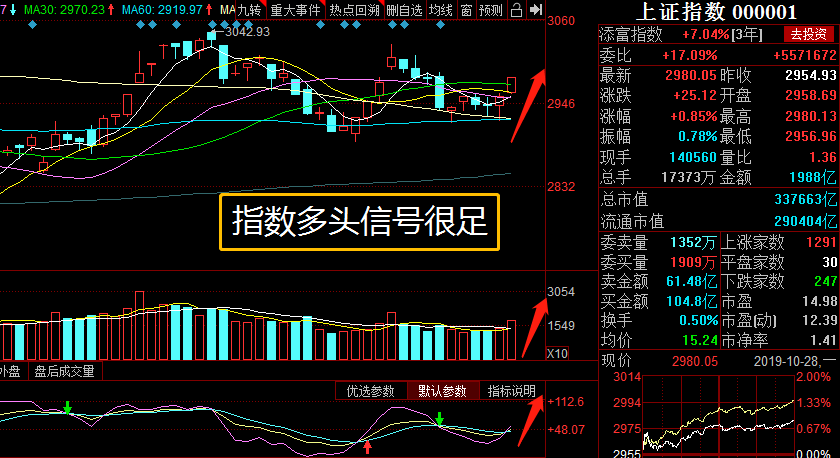Click the 窗 window button
The image size is (840, 458).
tap(467, 10)
